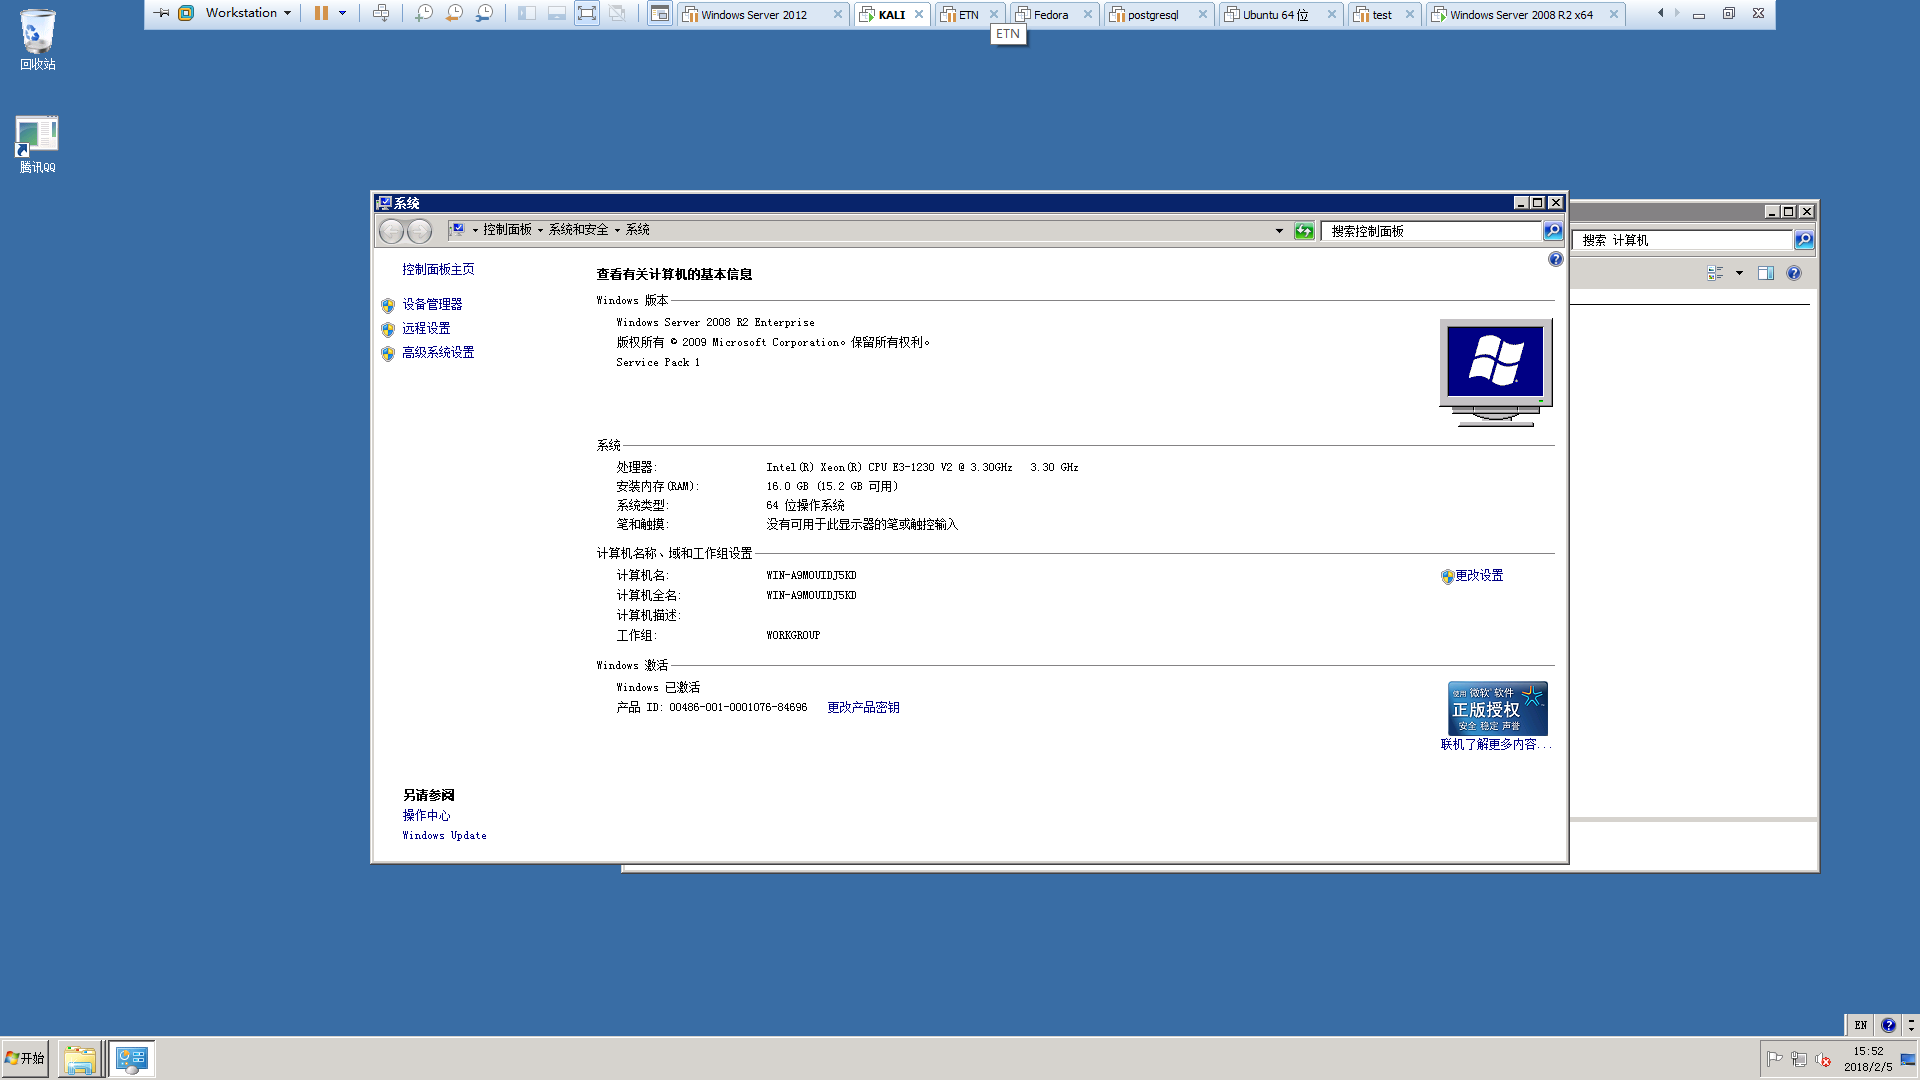The image size is (1920, 1080).
Task: Open 操作中心 (Action Center) link
Action: [426, 815]
